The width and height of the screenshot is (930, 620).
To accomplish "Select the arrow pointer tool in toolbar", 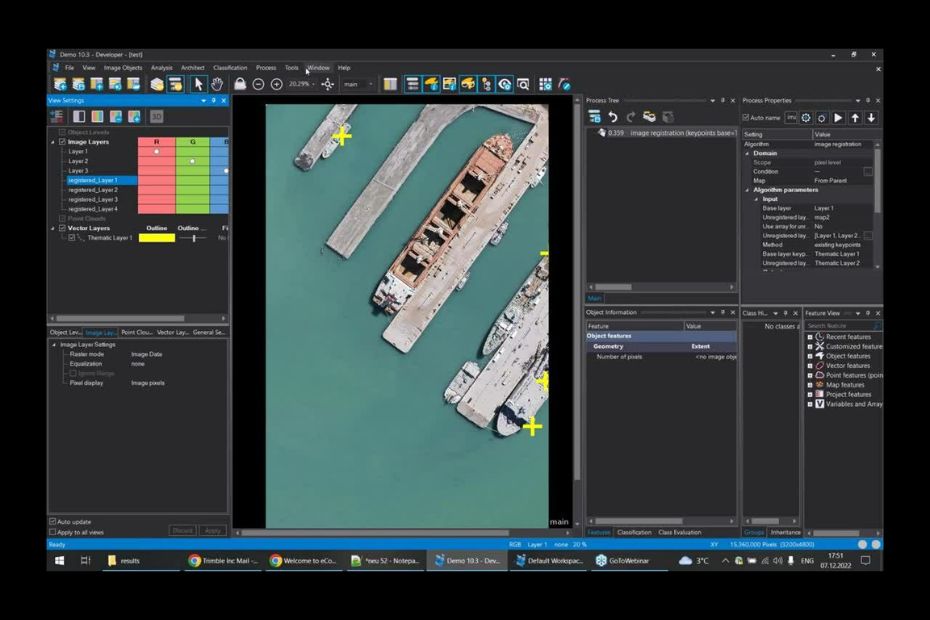I will click(198, 84).
